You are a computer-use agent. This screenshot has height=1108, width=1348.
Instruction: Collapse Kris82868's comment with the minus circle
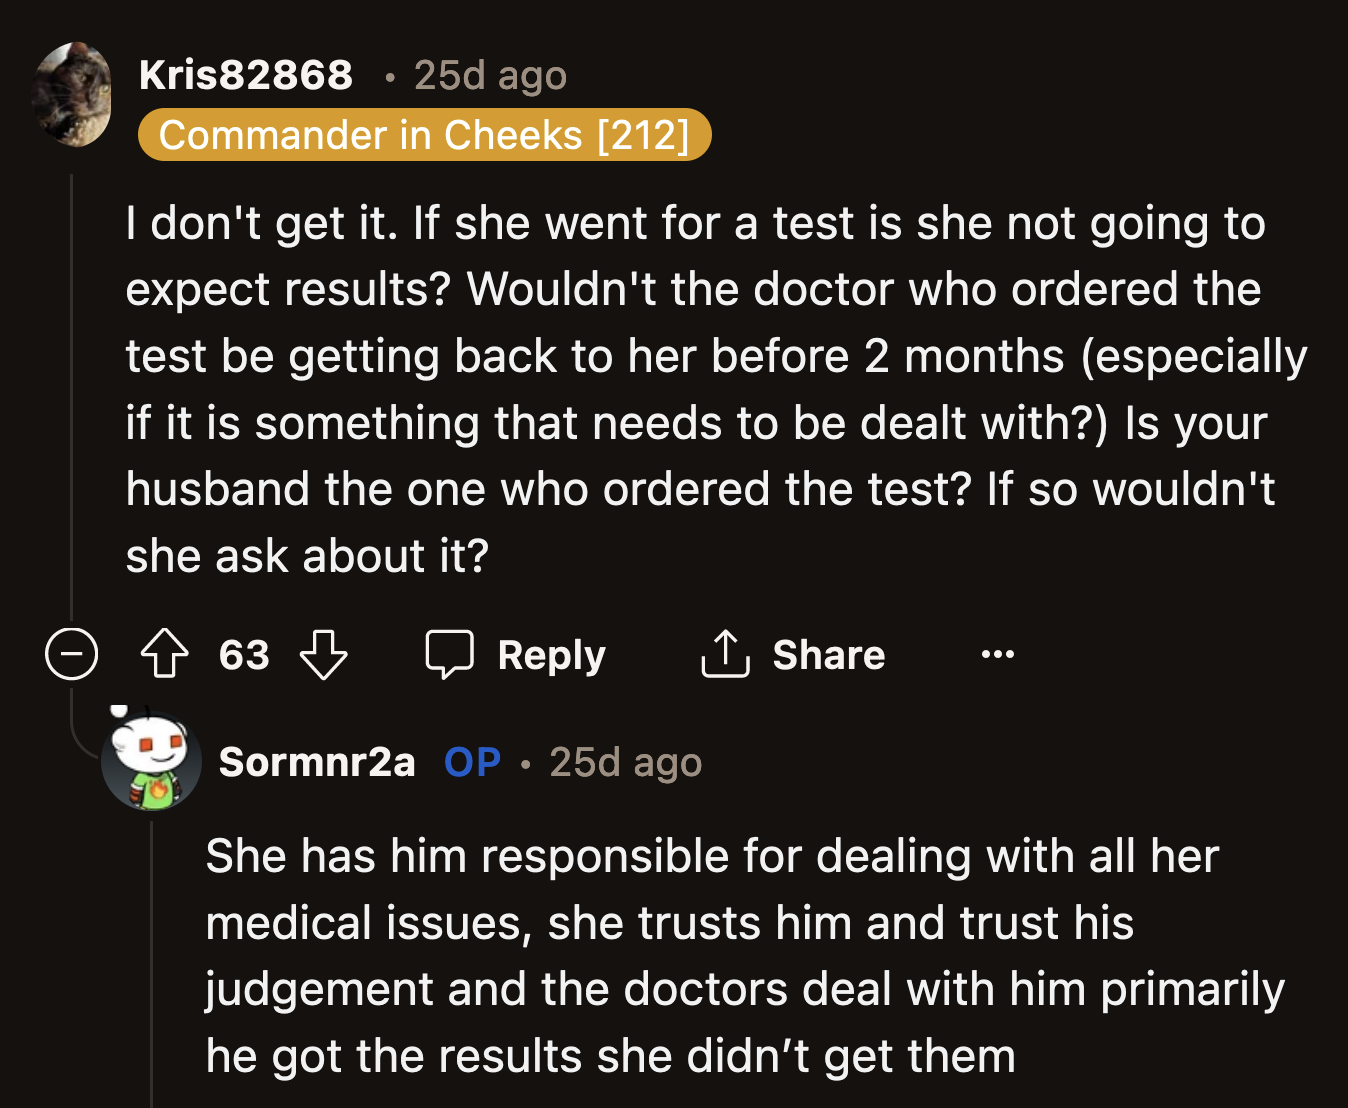[71, 655]
